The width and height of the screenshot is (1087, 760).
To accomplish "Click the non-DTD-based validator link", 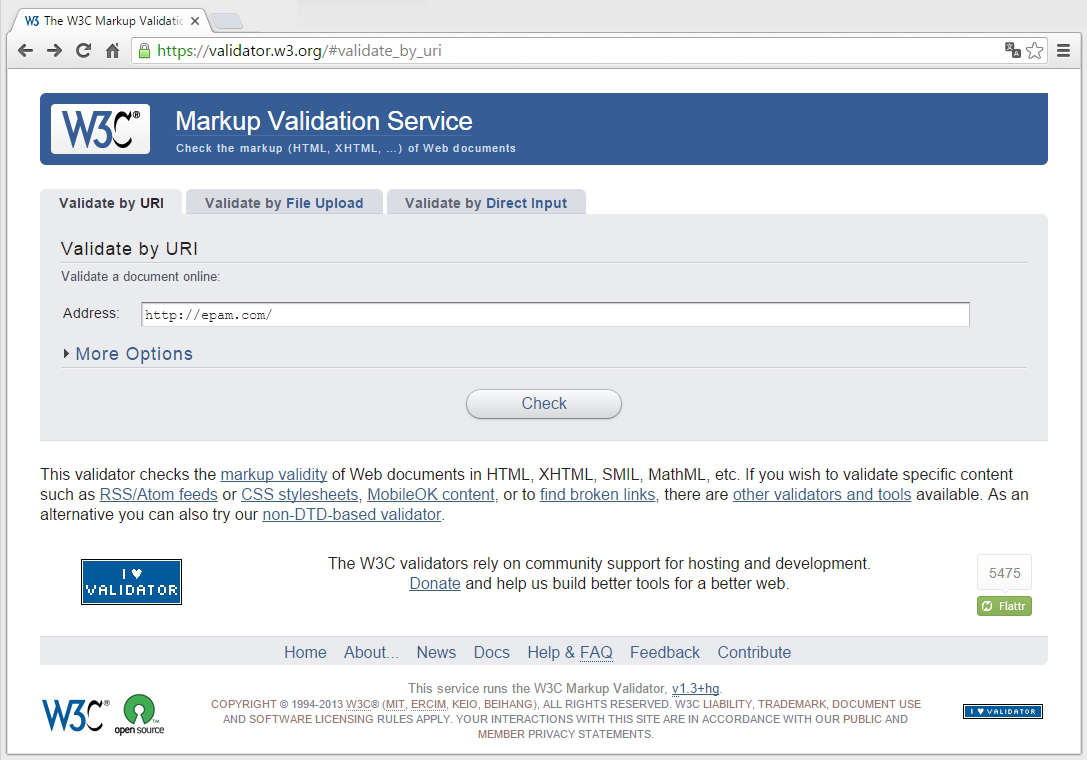I will (351, 514).
